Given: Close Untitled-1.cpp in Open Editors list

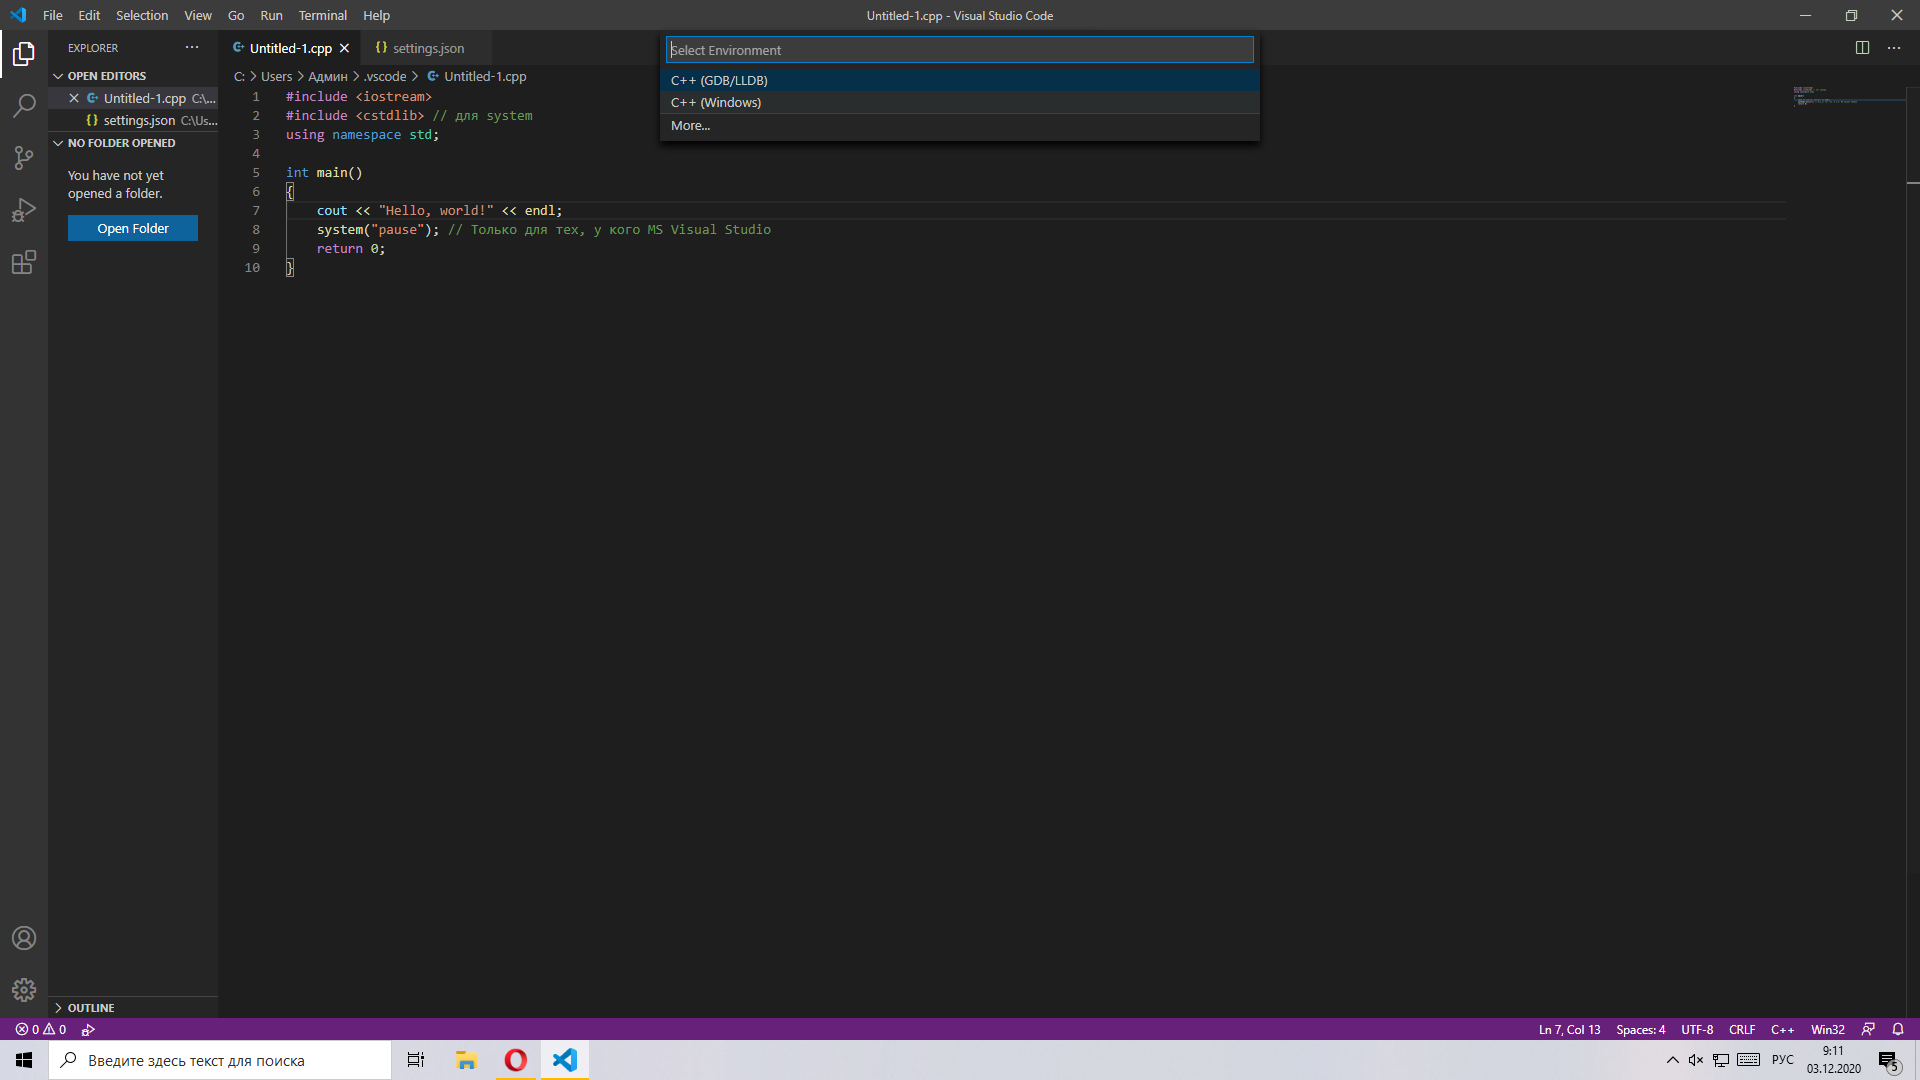Looking at the screenshot, I should pos(74,98).
